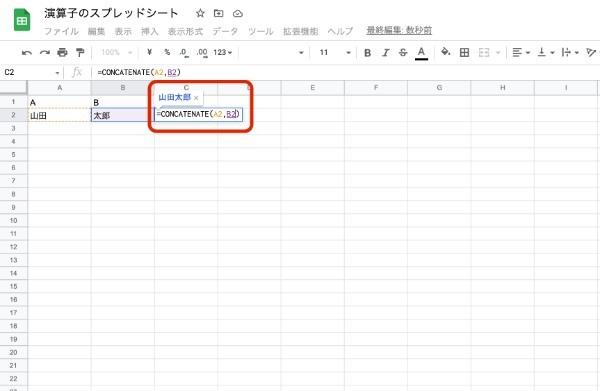The width and height of the screenshot is (600, 391).
Task: Close the 山田太郎 formula preview tooltip
Action: point(196,98)
